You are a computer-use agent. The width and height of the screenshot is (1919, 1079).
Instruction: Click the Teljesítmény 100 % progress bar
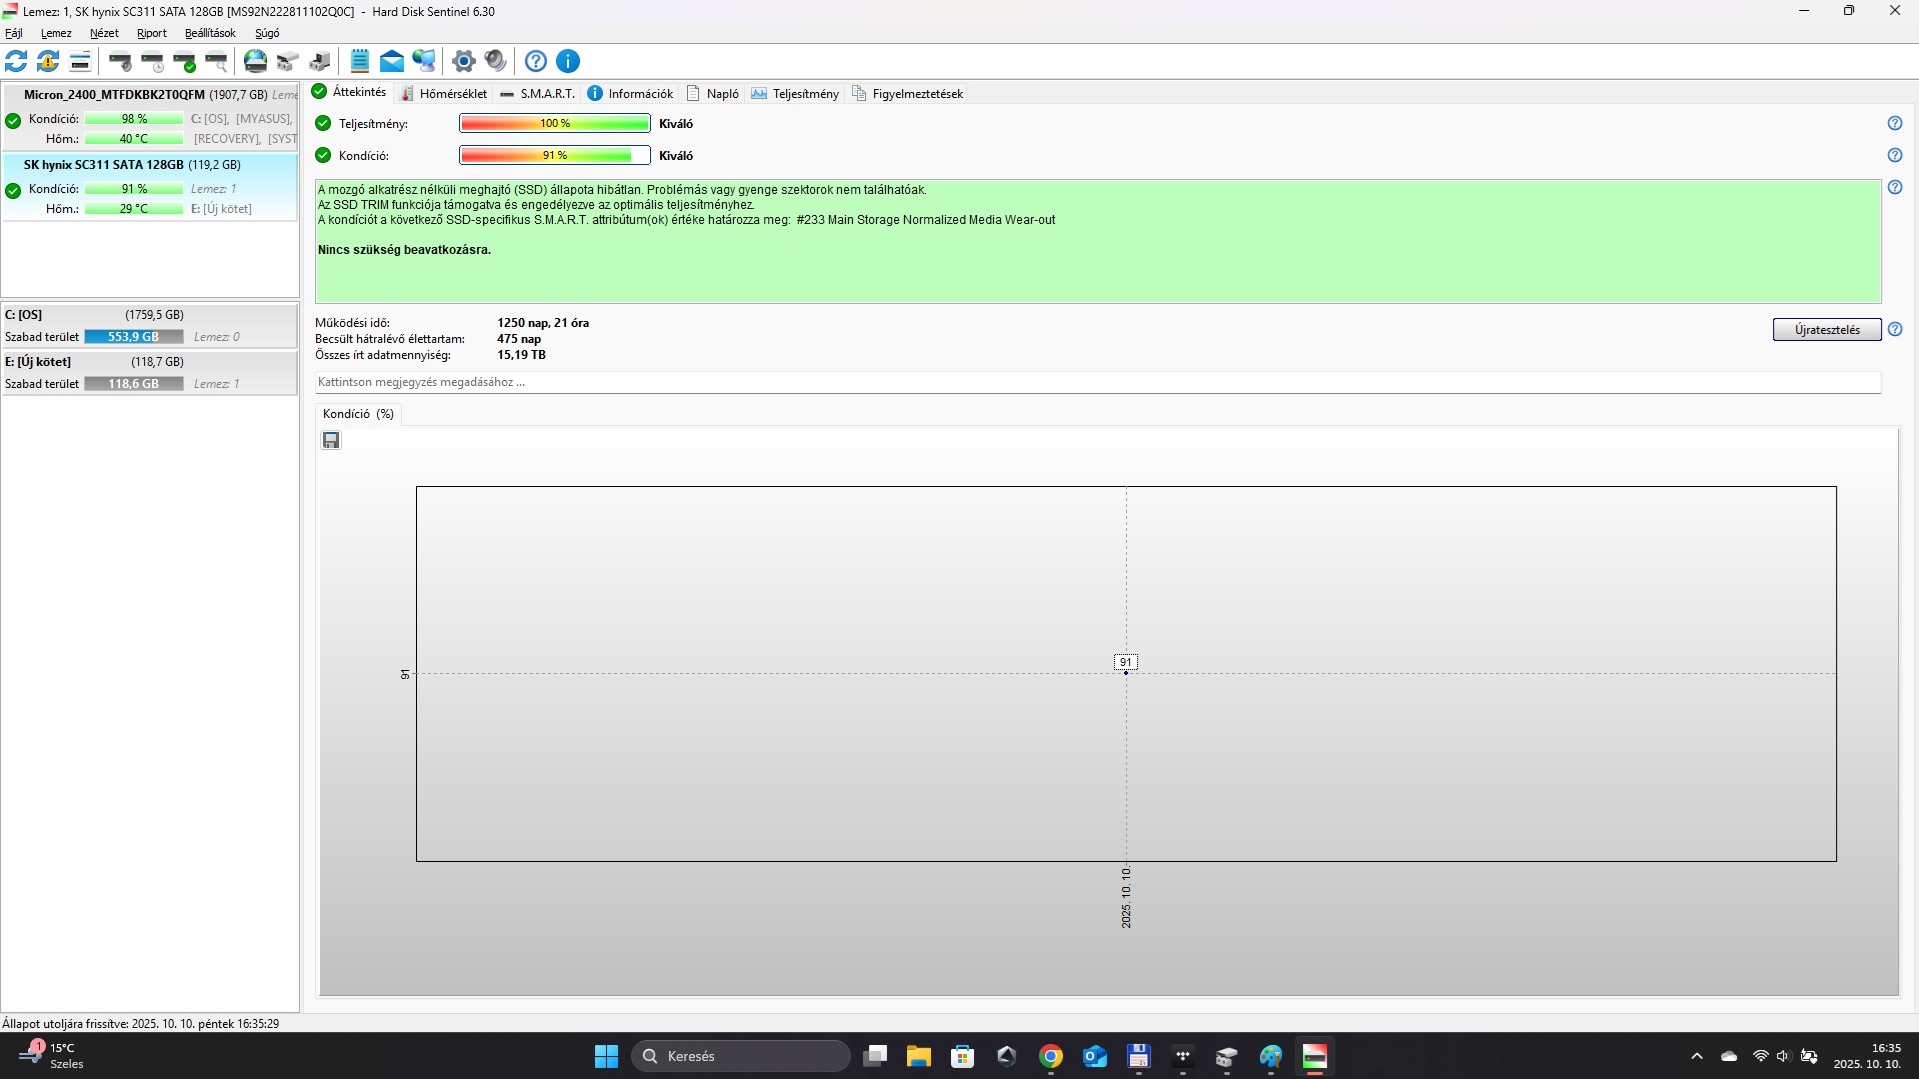point(555,124)
